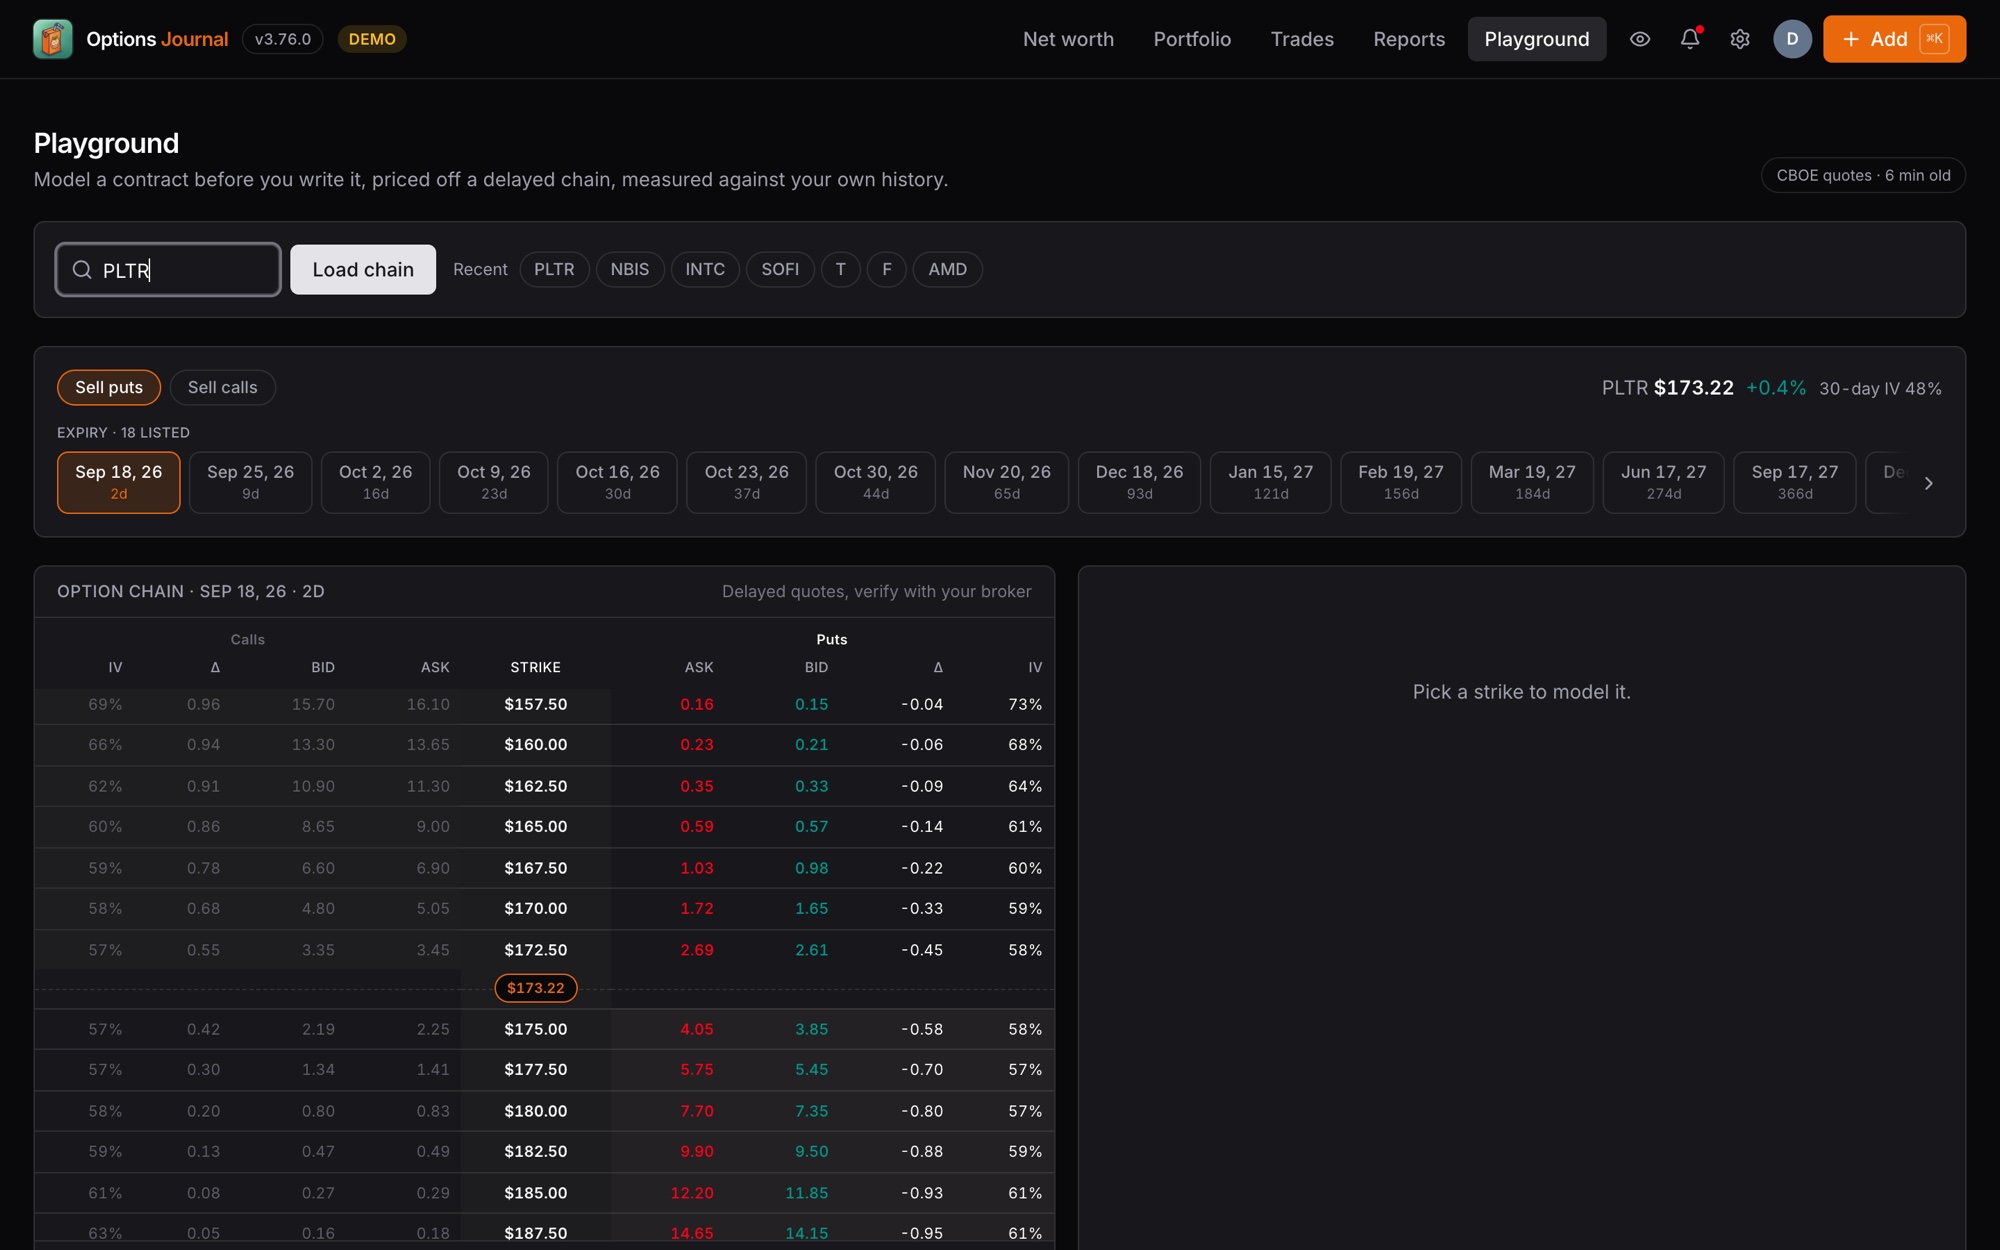The height and width of the screenshot is (1250, 2000).
Task: Select the Sep 18, 26 expiry
Action: 119,483
